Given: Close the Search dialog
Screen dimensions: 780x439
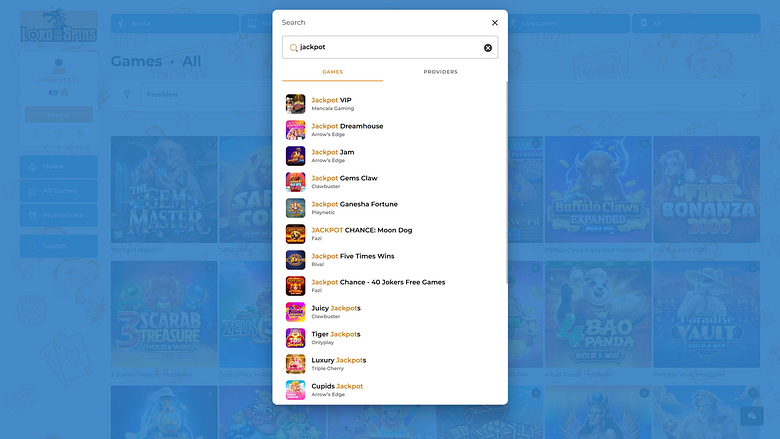Looking at the screenshot, I should pyautogui.click(x=494, y=23).
